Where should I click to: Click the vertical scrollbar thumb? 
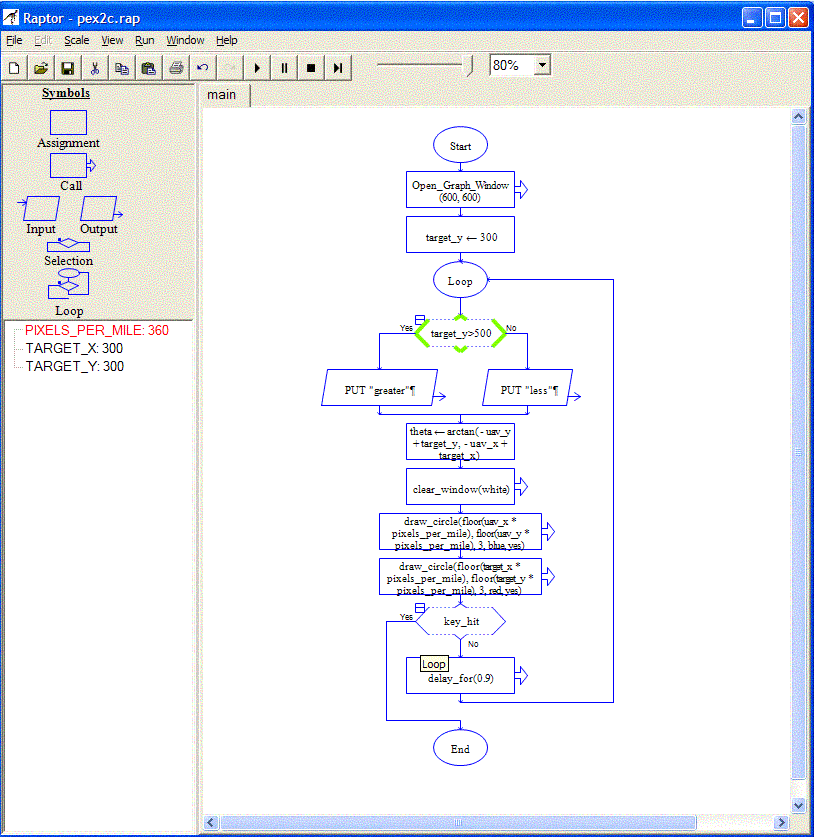[799, 453]
